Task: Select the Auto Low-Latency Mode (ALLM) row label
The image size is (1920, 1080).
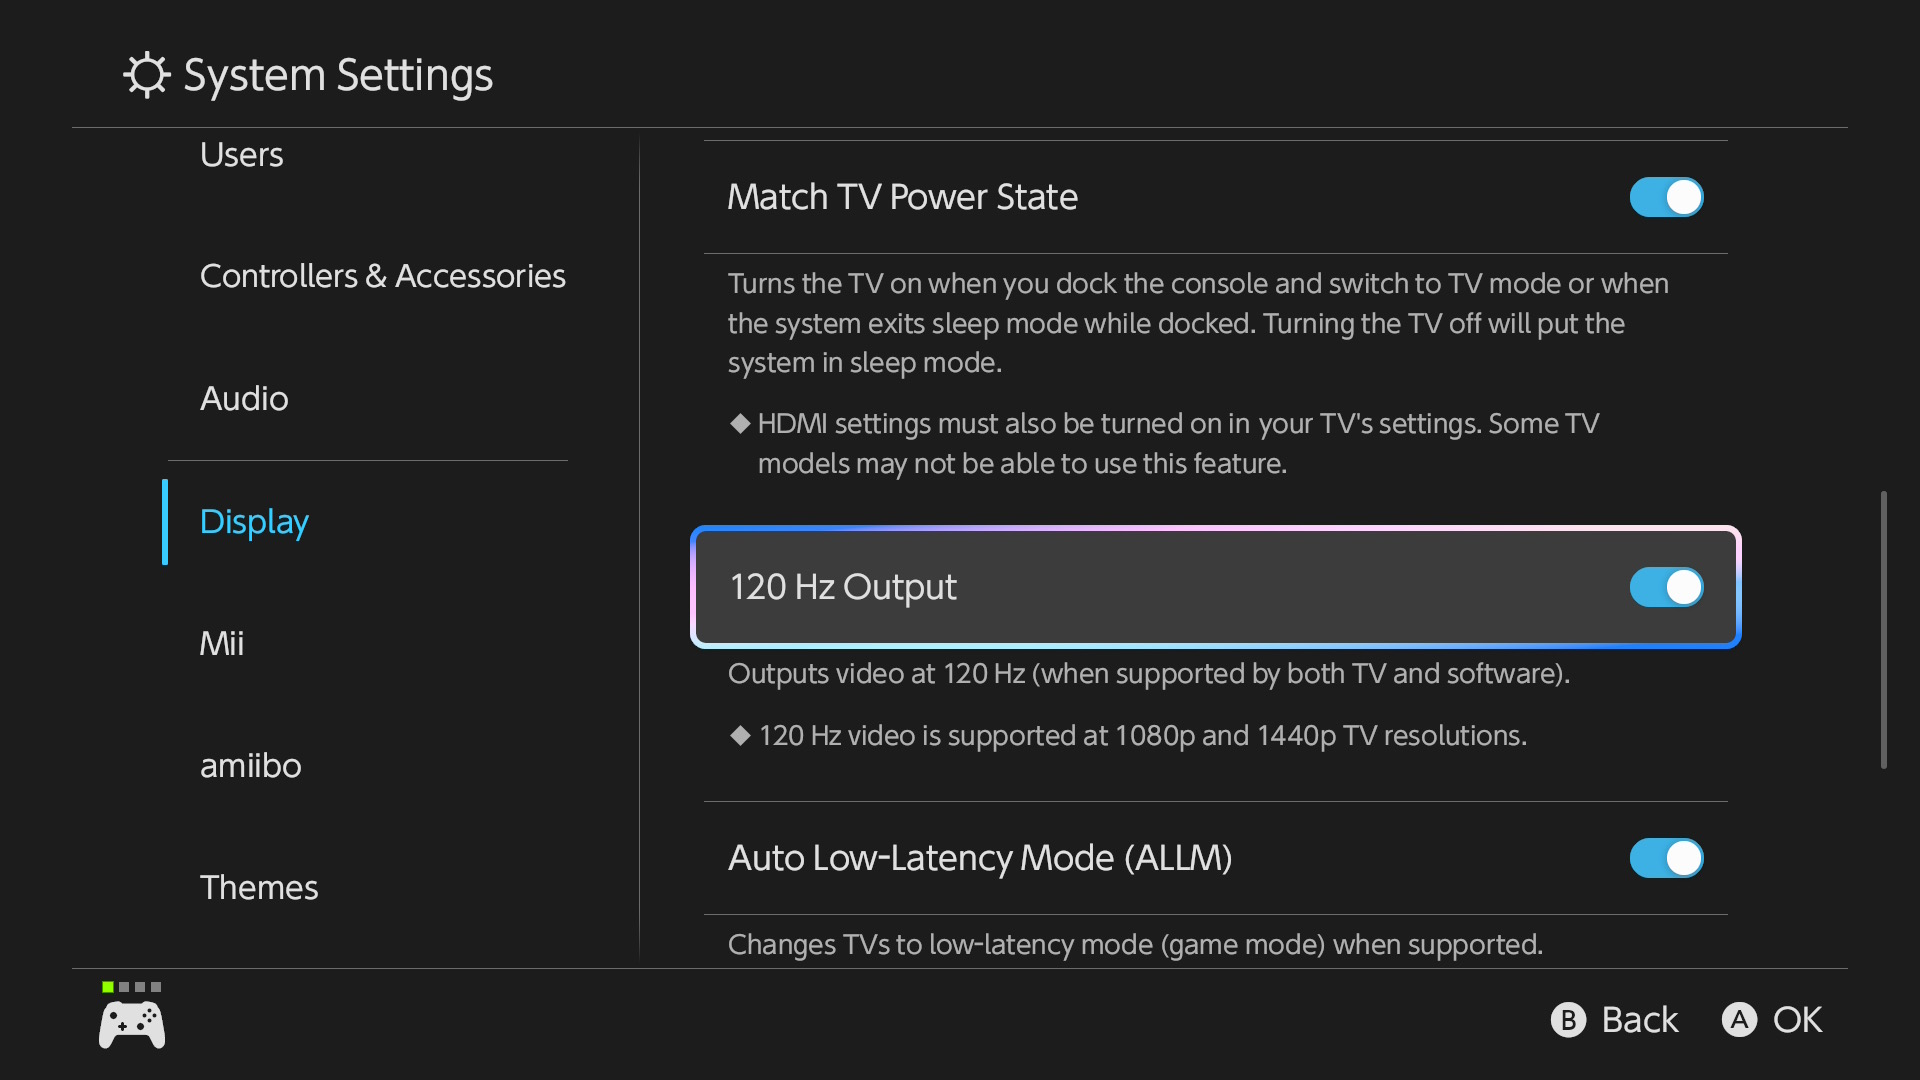Action: click(x=979, y=858)
